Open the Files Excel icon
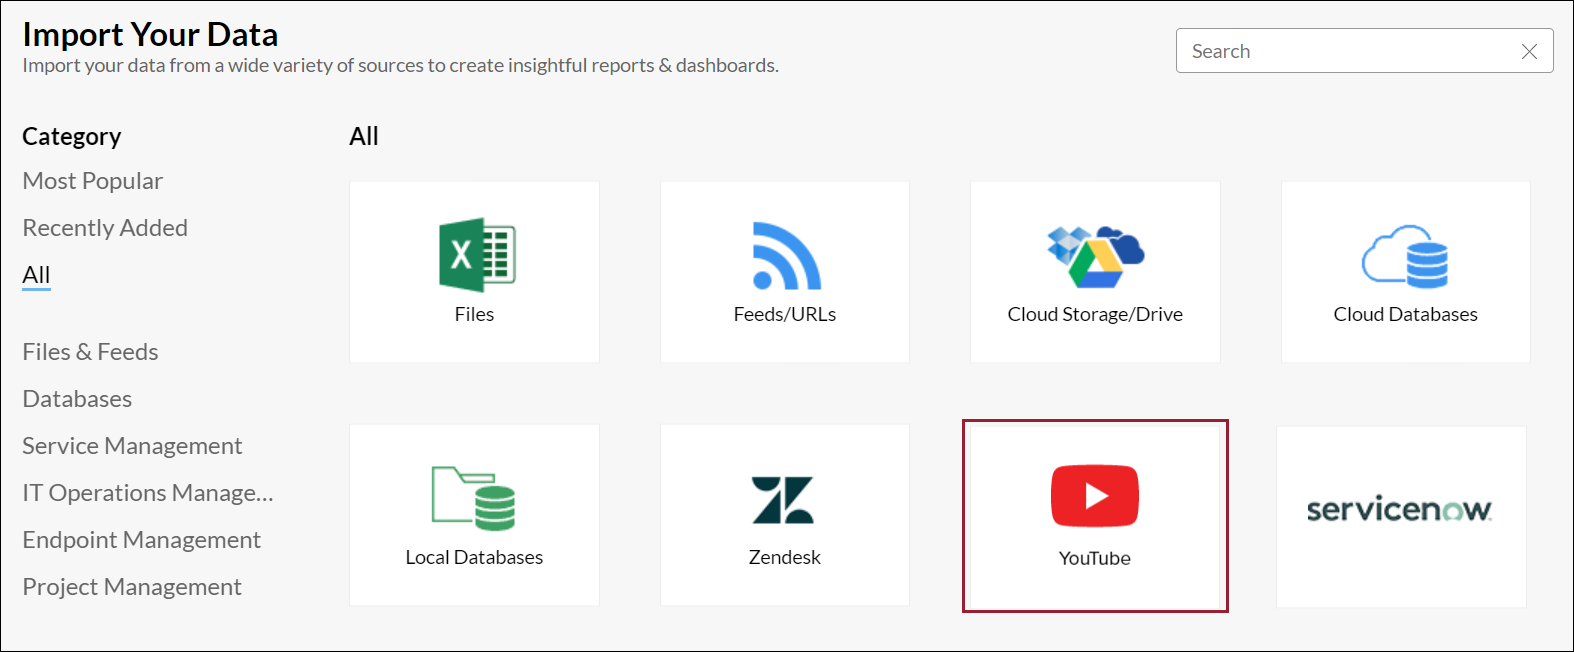Viewport: 1574px width, 652px height. coord(477,255)
